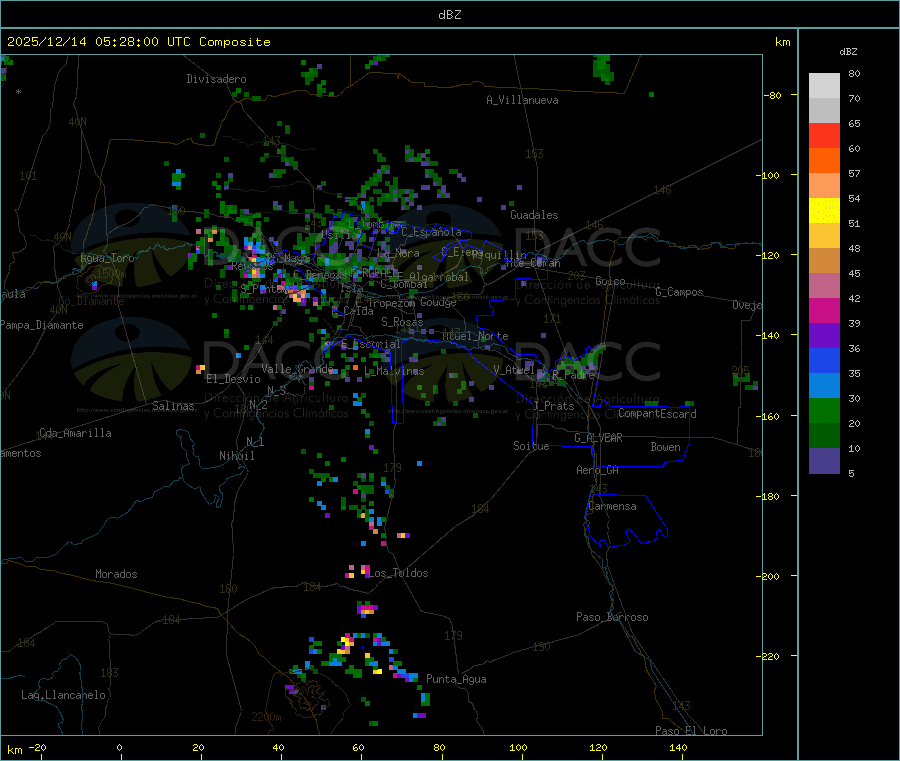Image resolution: width=900 pixels, height=761 pixels.
Task: Click the purple 10 dBZ legend swatch
Action: pos(824,461)
